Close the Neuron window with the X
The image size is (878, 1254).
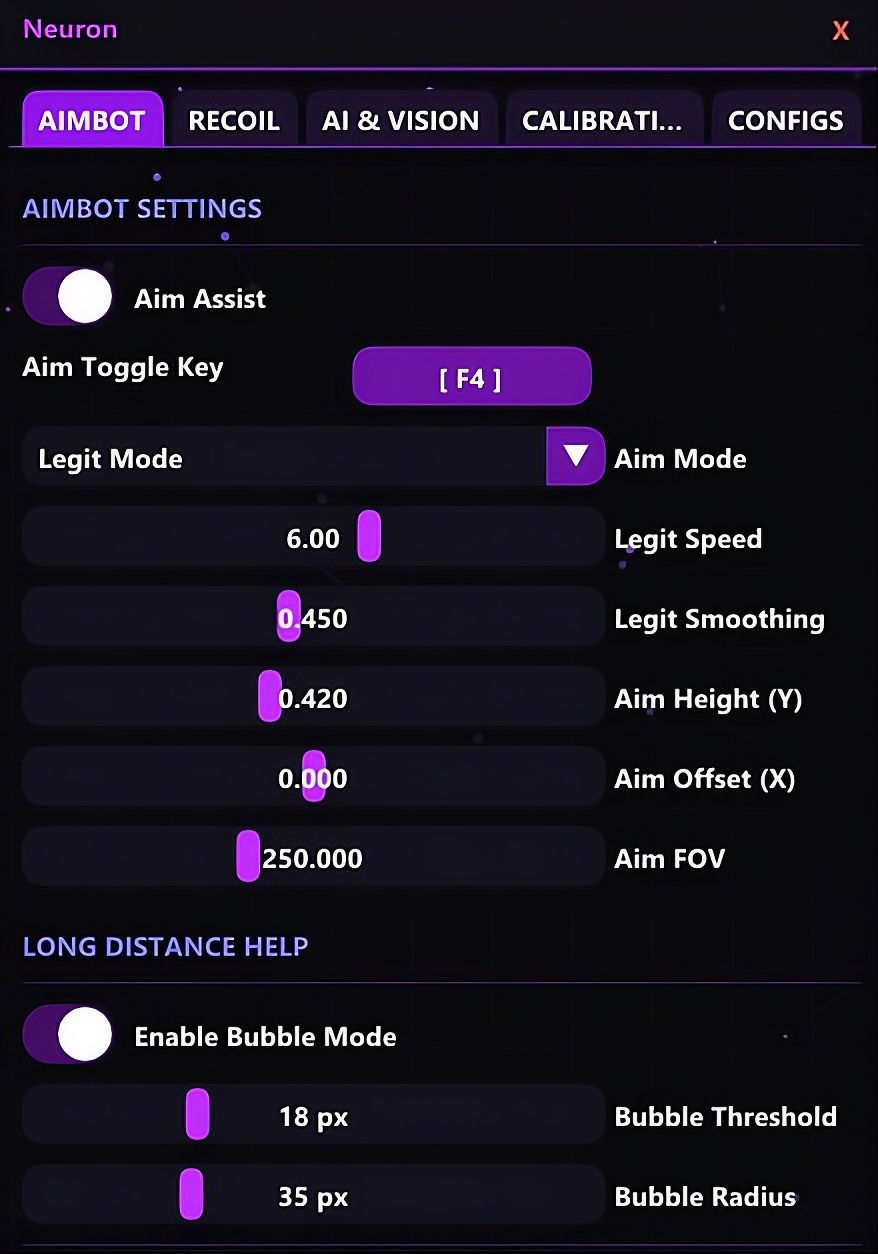coord(840,31)
